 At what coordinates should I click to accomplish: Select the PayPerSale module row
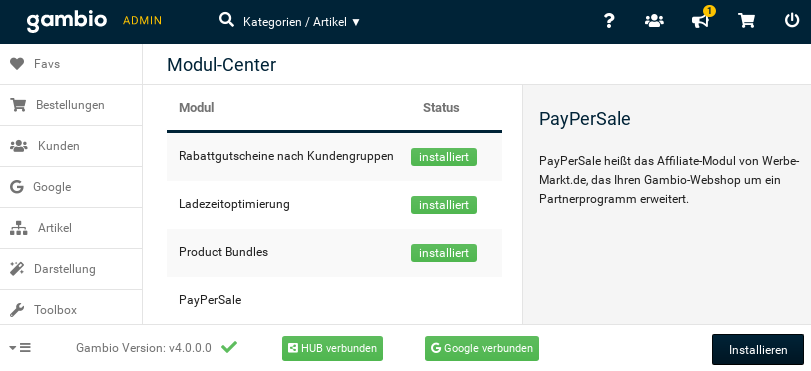[334, 300]
